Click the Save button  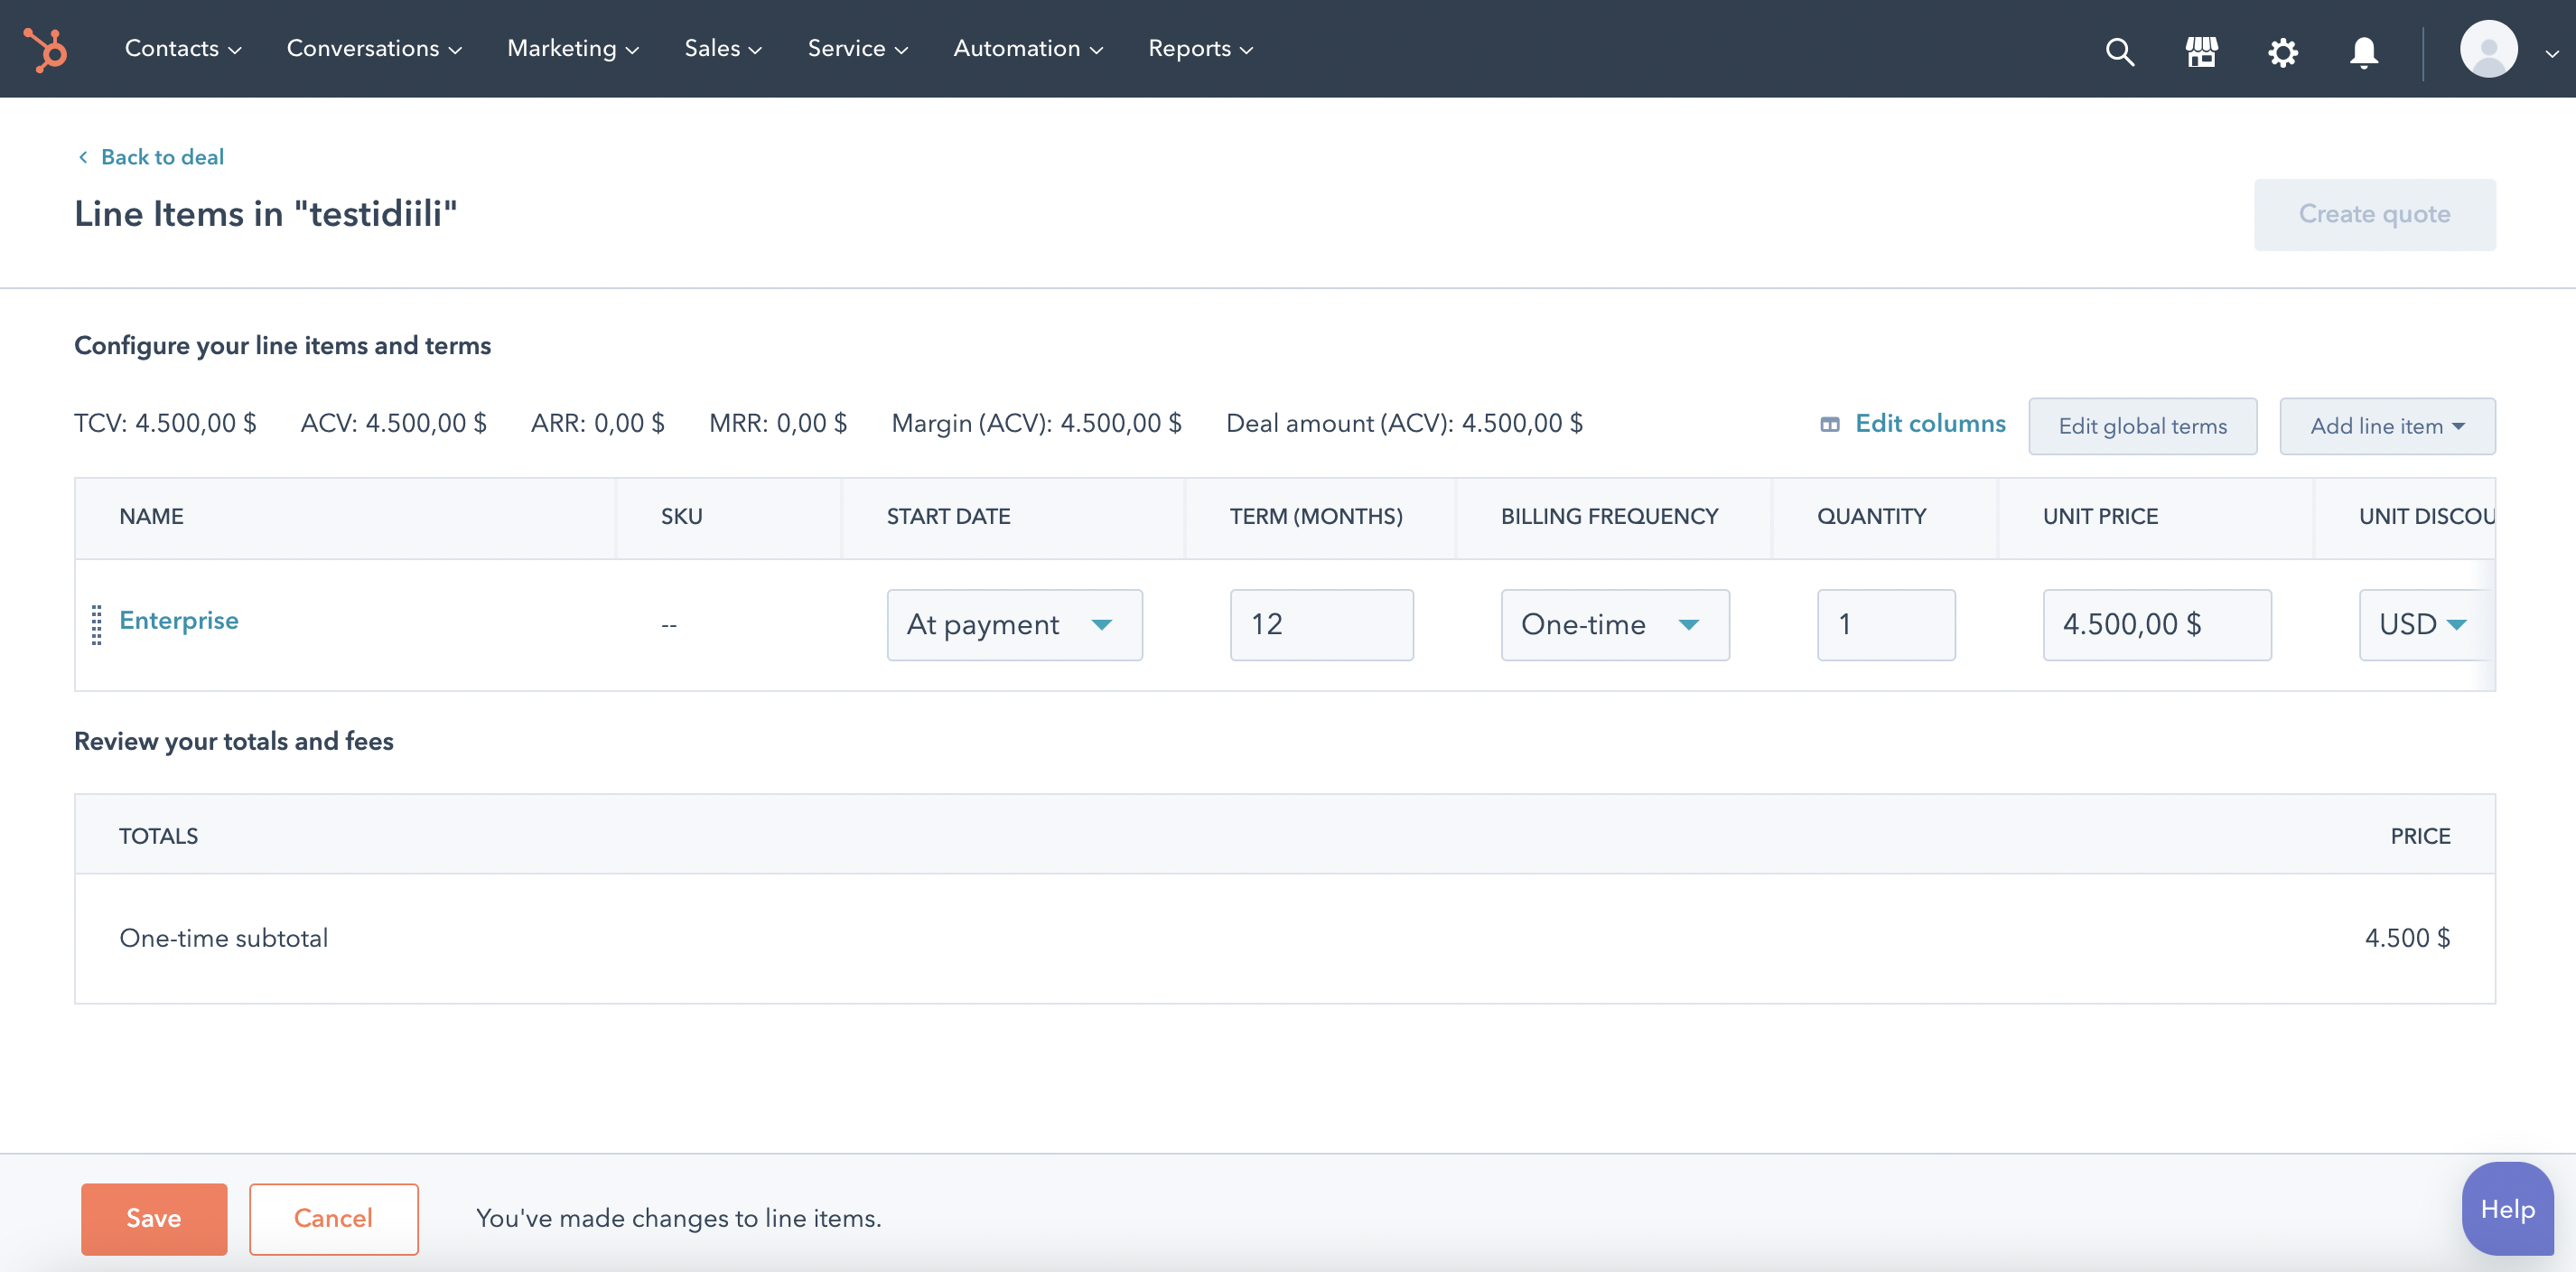pyautogui.click(x=154, y=1220)
